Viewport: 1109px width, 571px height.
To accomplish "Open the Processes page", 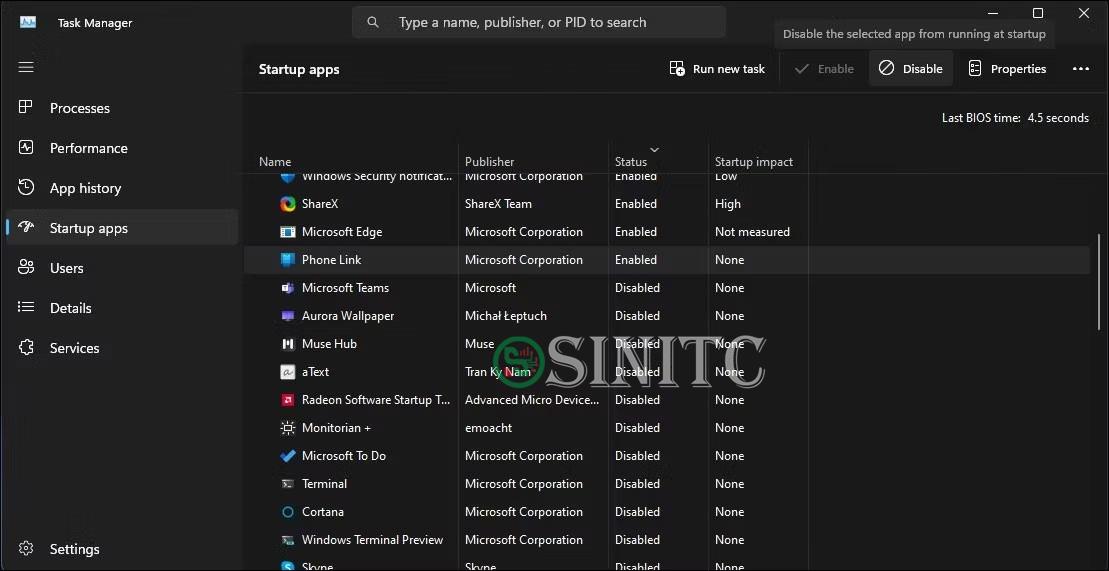I will [122, 108].
